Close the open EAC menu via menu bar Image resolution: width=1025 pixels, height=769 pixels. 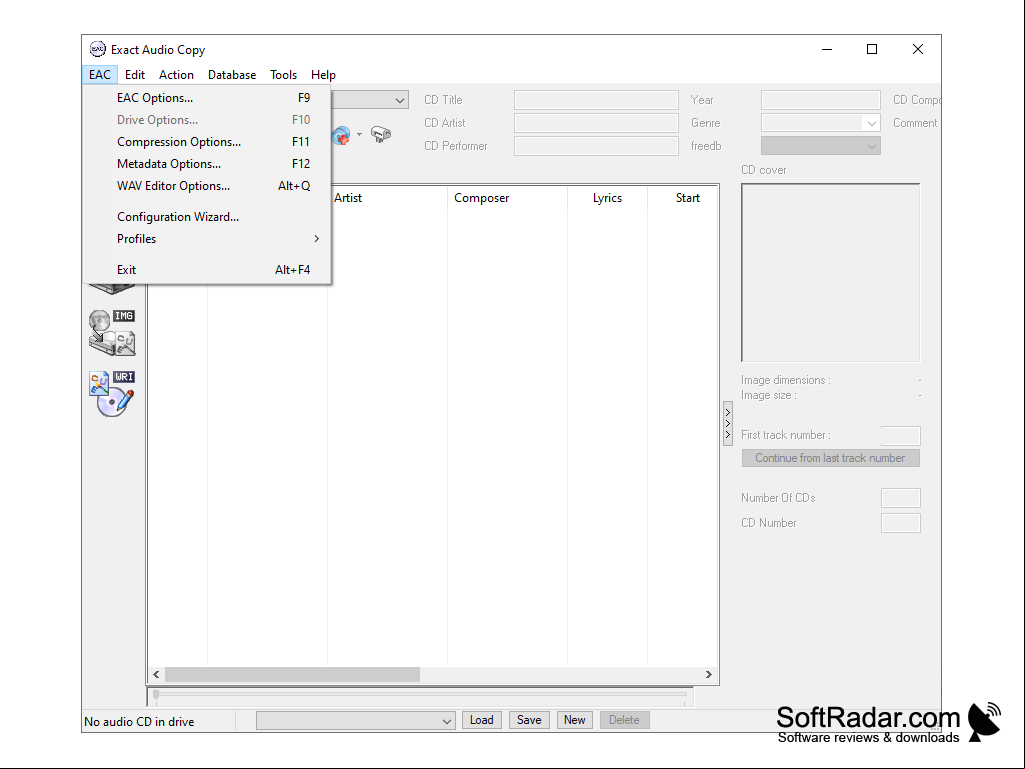(100, 75)
